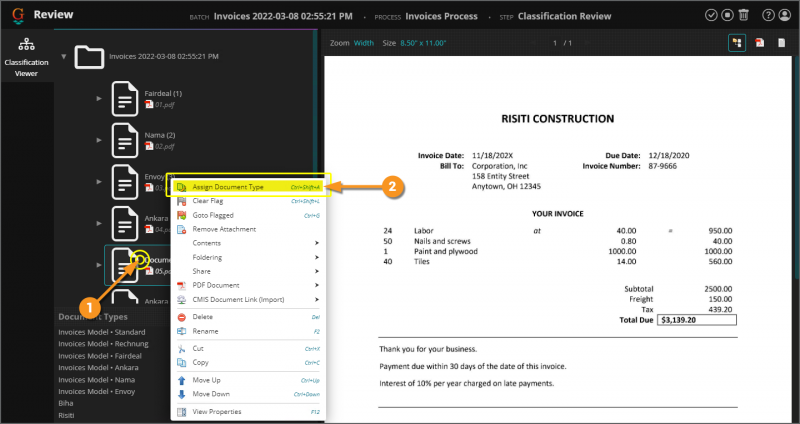Choose Assign Document Type in context menu
800x424 pixels.
pyautogui.click(x=249, y=187)
